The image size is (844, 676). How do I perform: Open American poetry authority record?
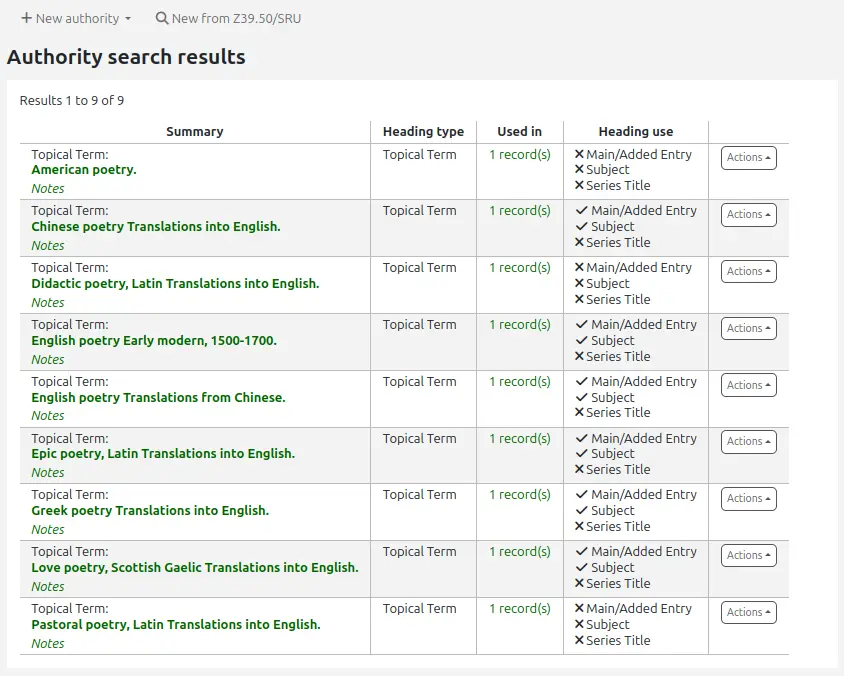click(84, 170)
